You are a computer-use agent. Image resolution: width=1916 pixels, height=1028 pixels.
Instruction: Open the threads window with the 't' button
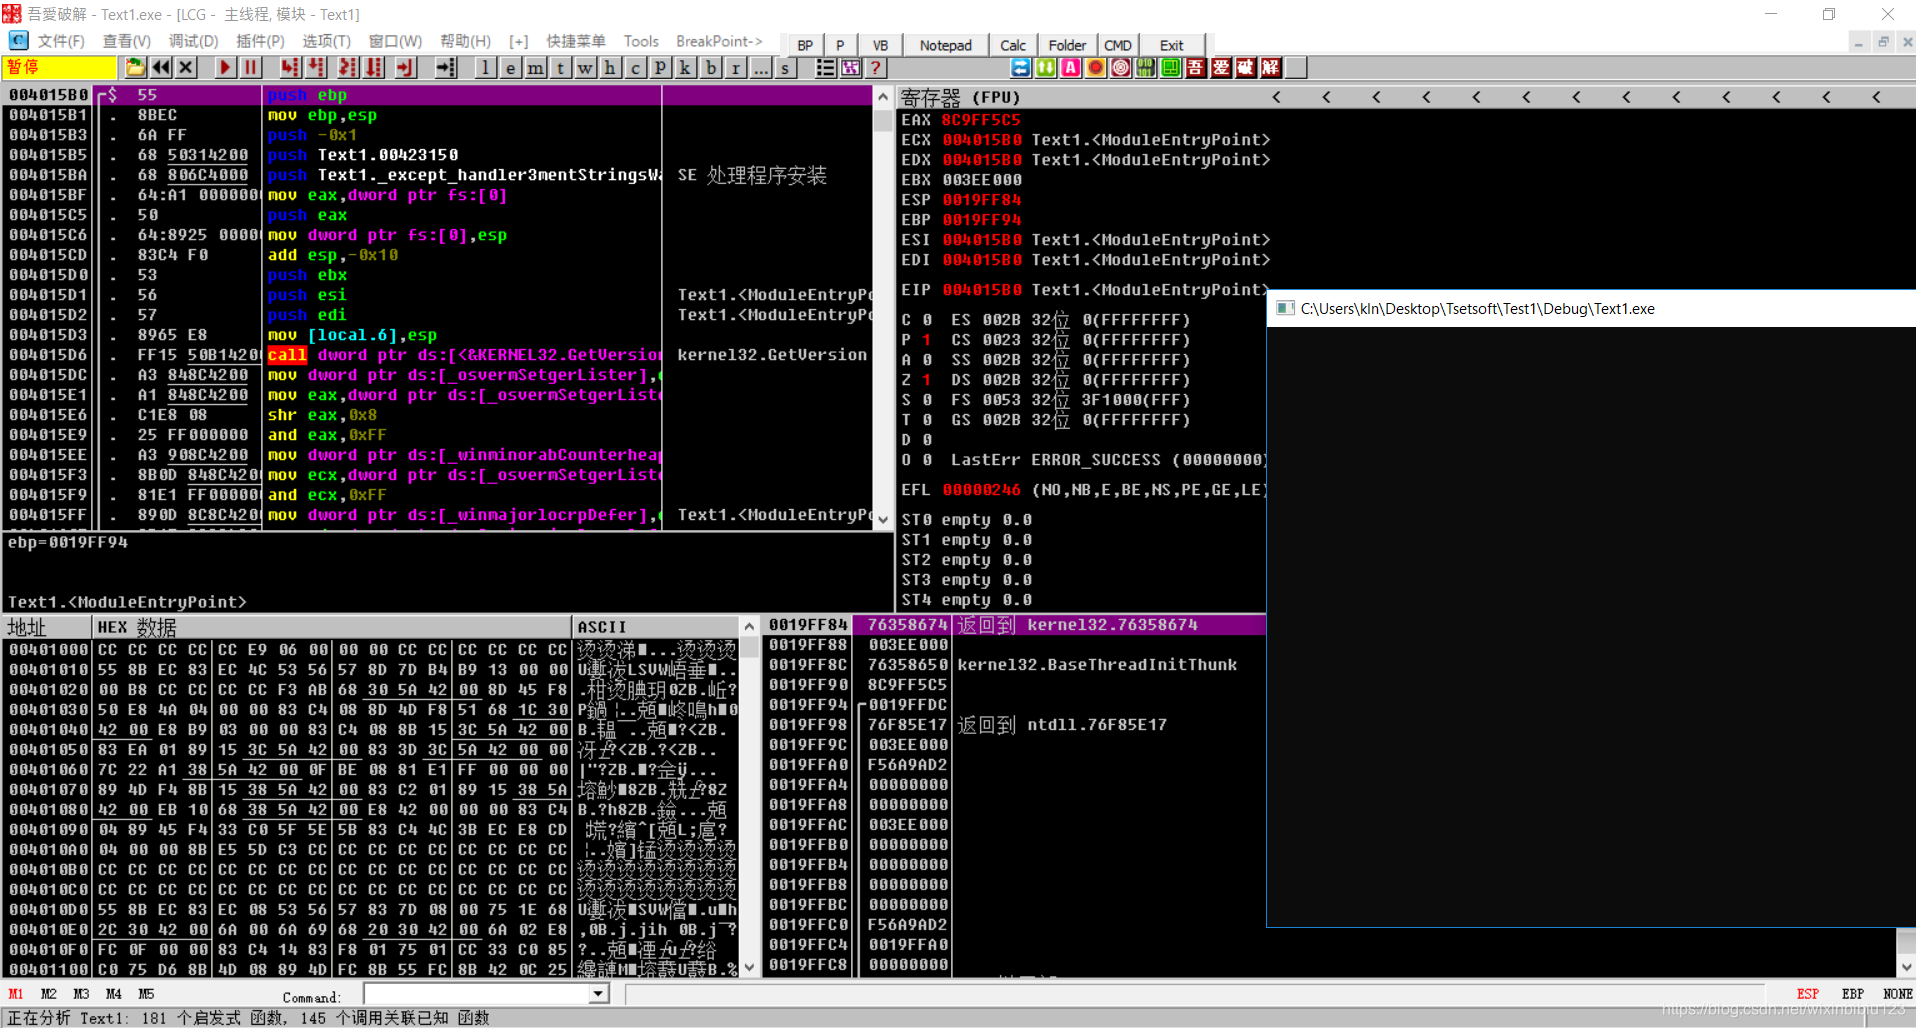tap(560, 67)
